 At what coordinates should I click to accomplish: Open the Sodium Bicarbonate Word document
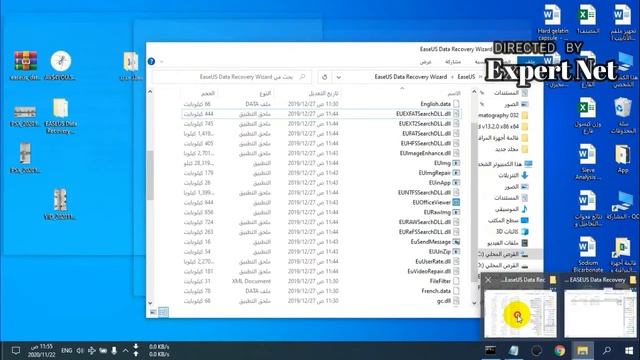click(587, 255)
